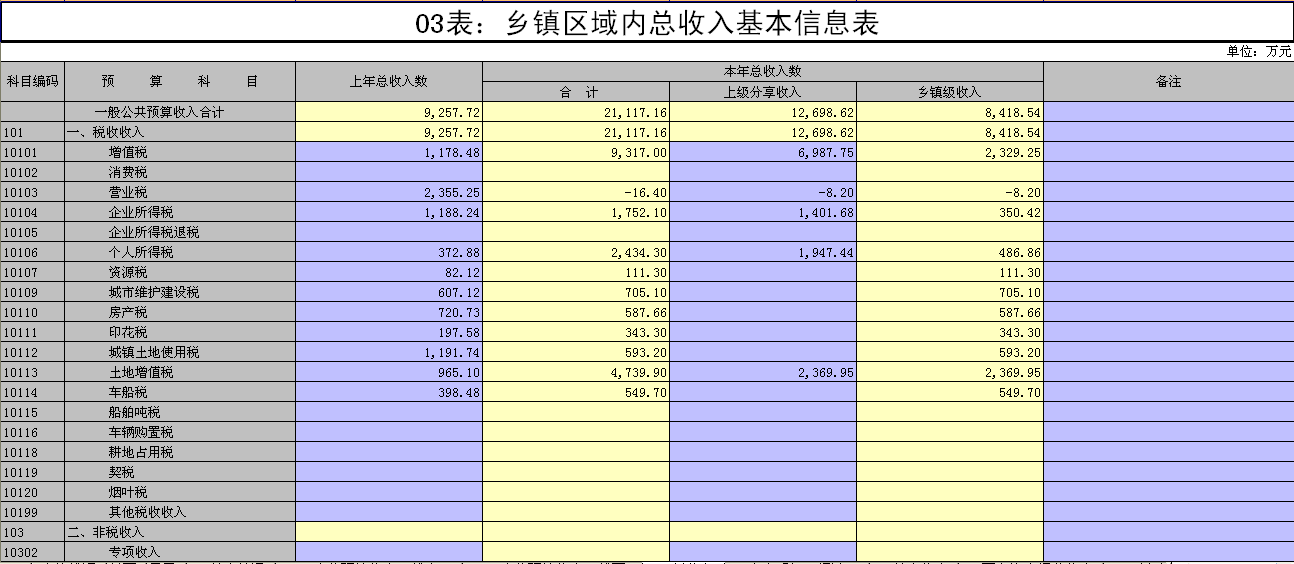Click the 消费税 row label

click(180, 172)
